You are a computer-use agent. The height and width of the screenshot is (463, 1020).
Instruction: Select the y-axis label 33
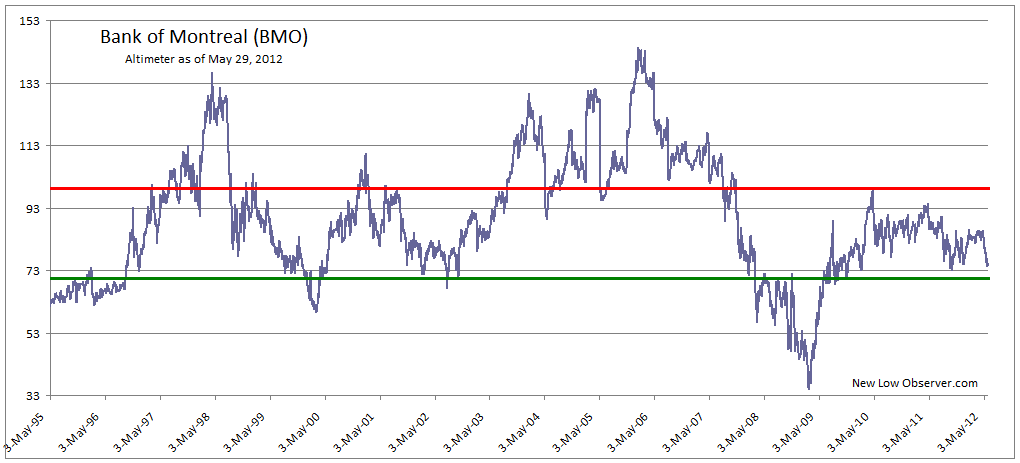click(x=35, y=396)
